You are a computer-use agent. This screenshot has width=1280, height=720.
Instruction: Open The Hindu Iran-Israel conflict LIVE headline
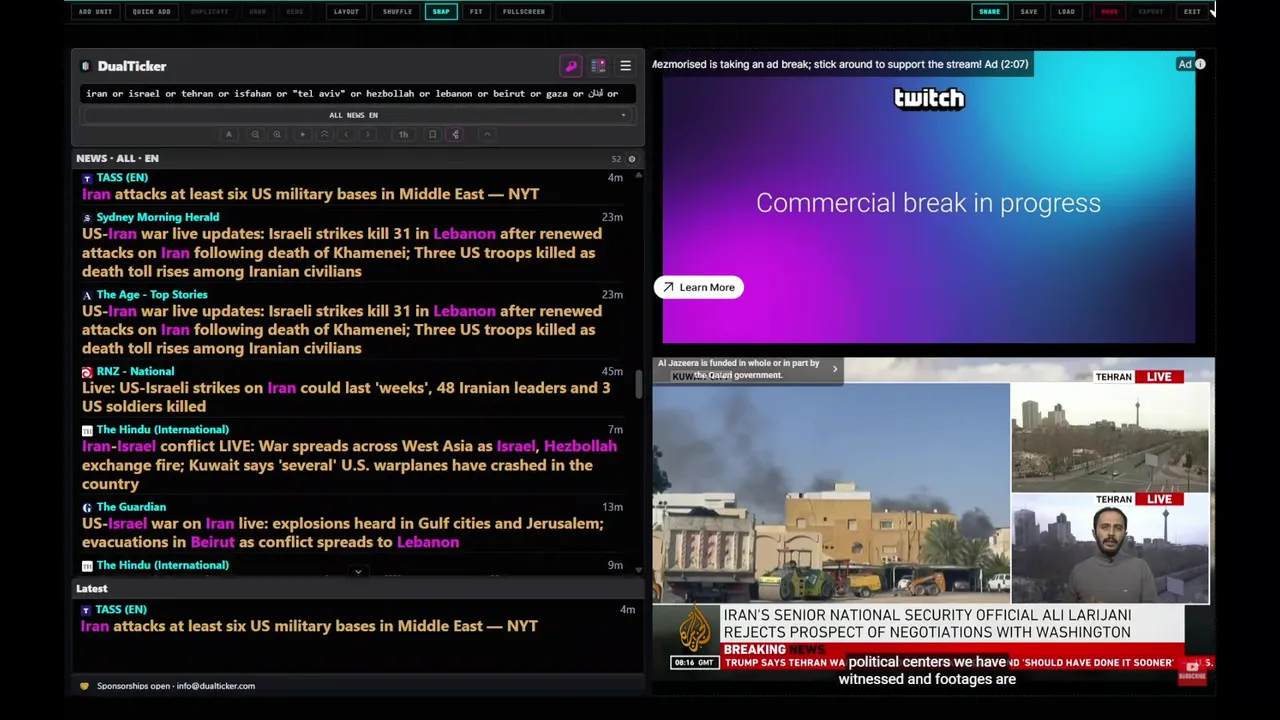[350, 465]
